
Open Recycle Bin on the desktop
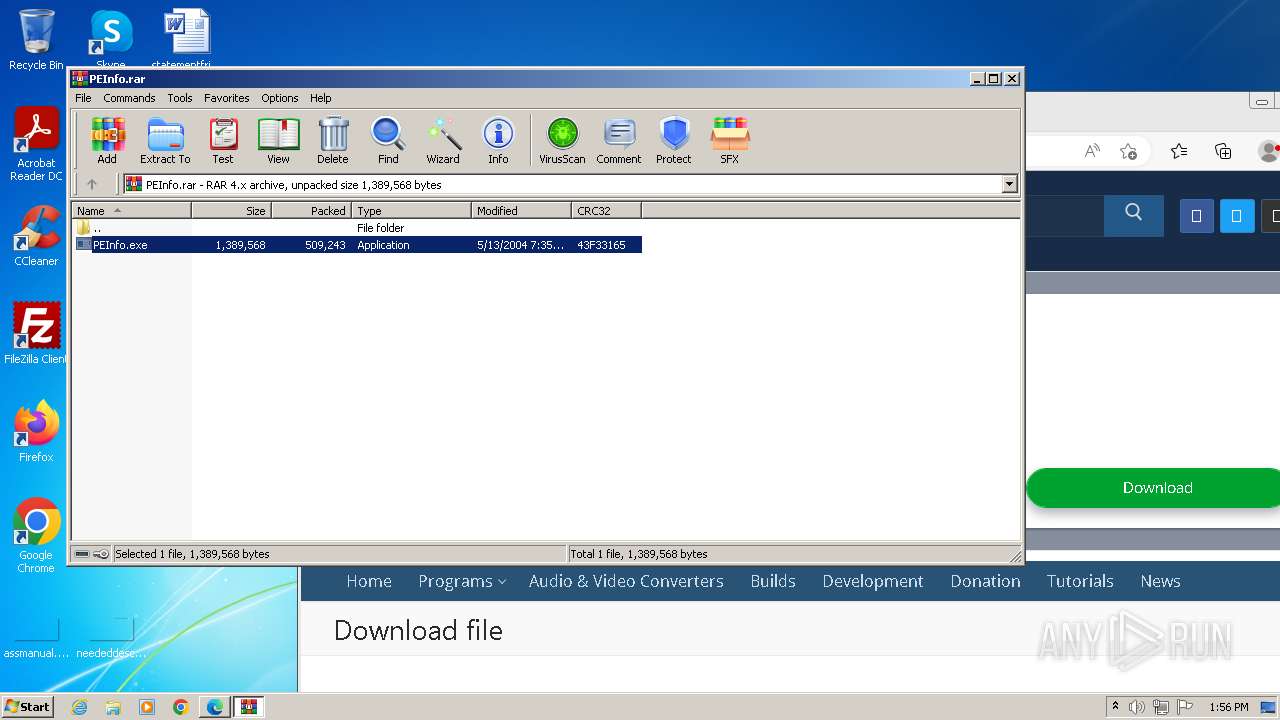coord(36,40)
